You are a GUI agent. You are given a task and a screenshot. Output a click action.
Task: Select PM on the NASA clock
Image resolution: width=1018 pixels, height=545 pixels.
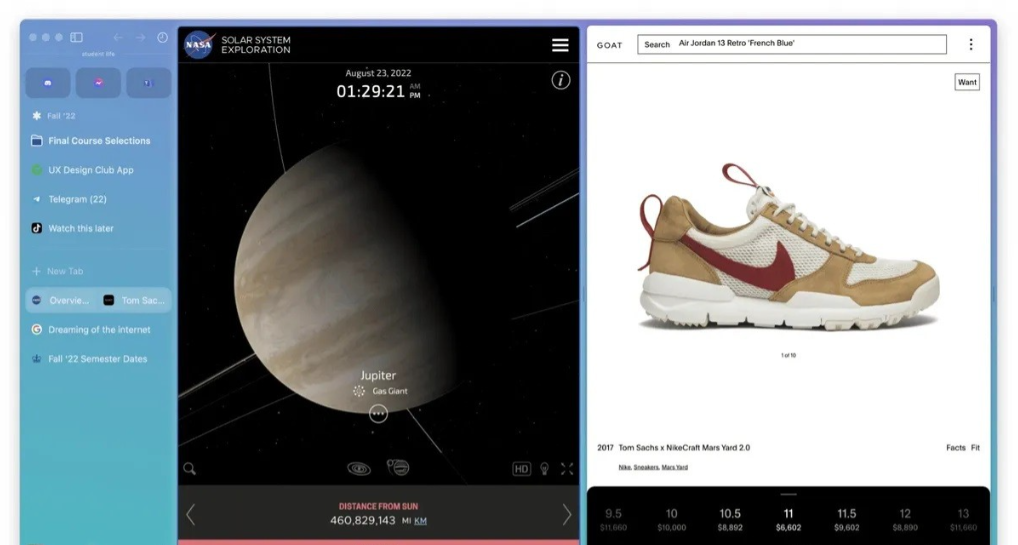[x=415, y=95]
